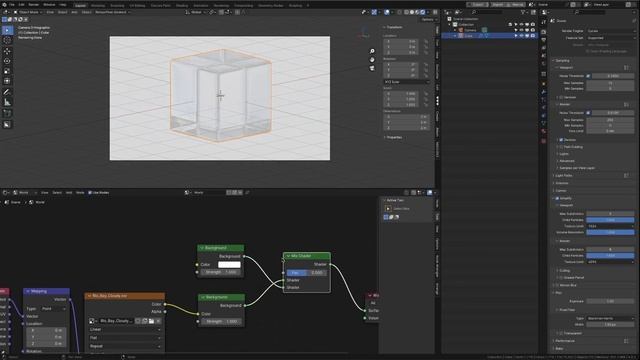Open Pixel Filter Type dropdown
The height and width of the screenshot is (360, 640).
pos(611,318)
